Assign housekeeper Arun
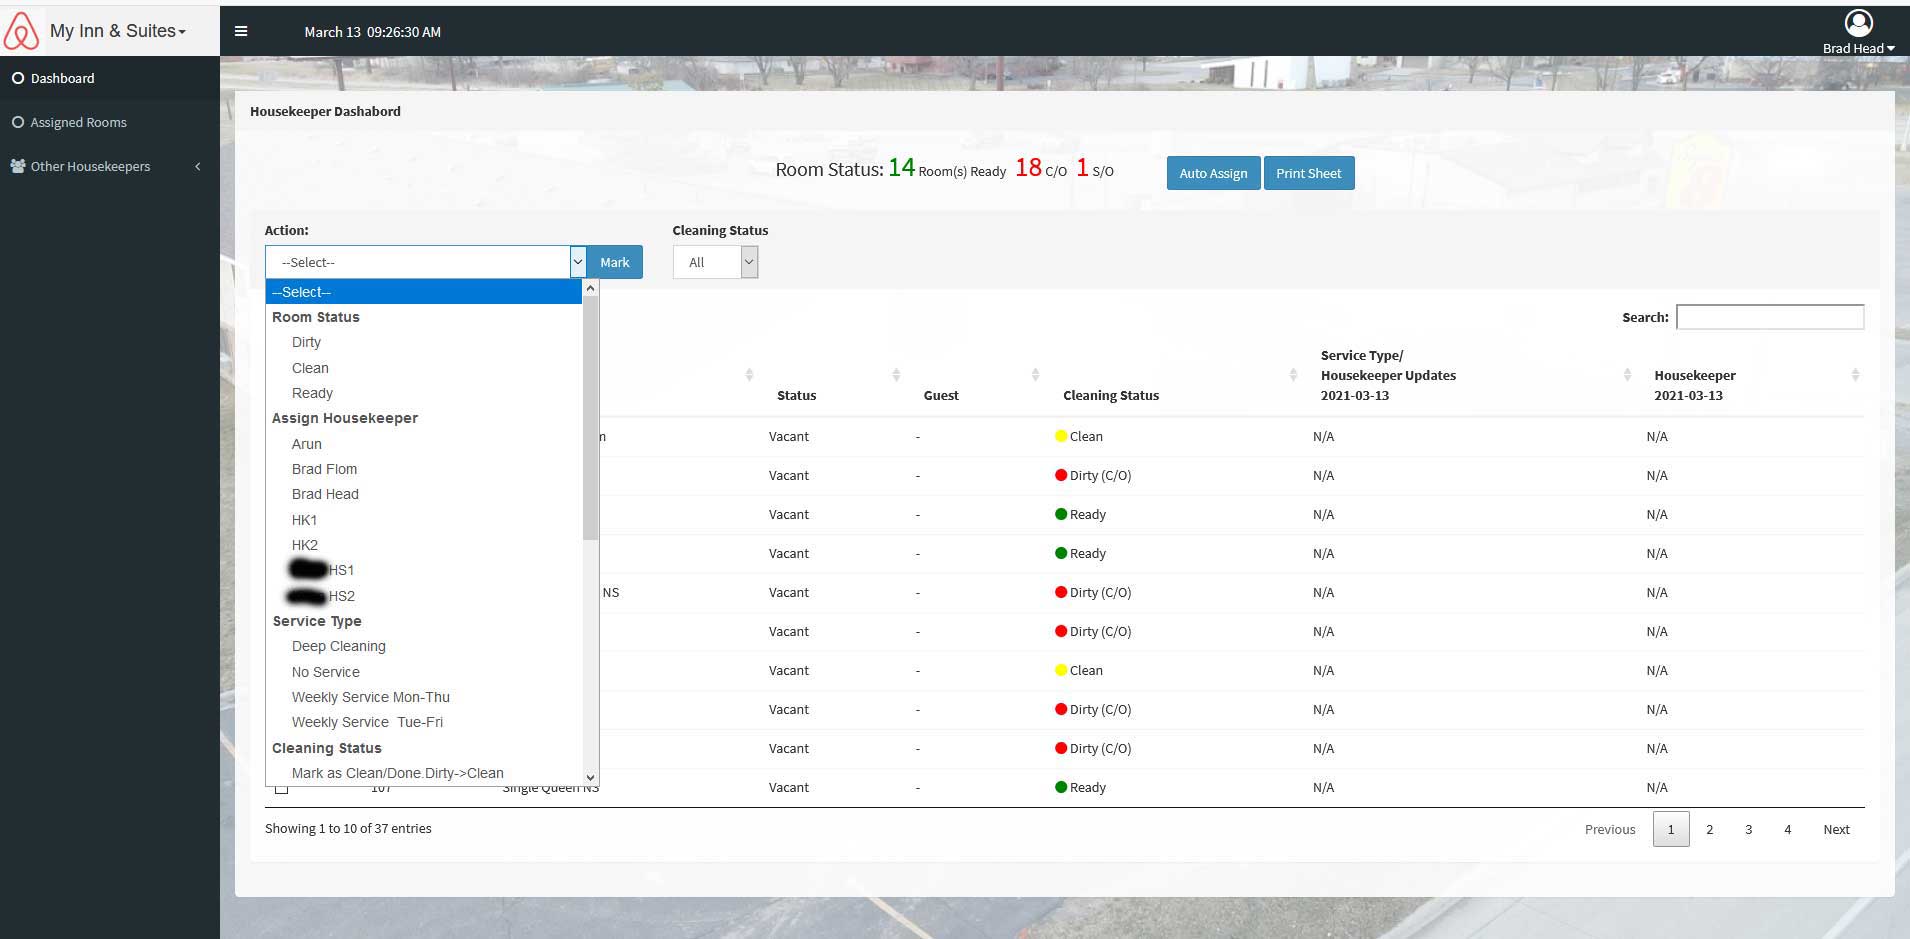1910x939 pixels. click(x=306, y=444)
